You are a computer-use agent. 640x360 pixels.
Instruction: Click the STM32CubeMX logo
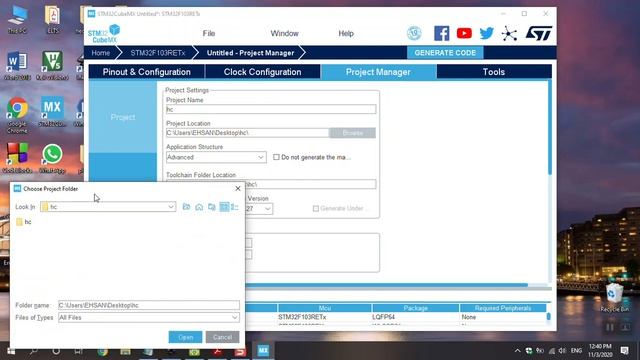(104, 33)
